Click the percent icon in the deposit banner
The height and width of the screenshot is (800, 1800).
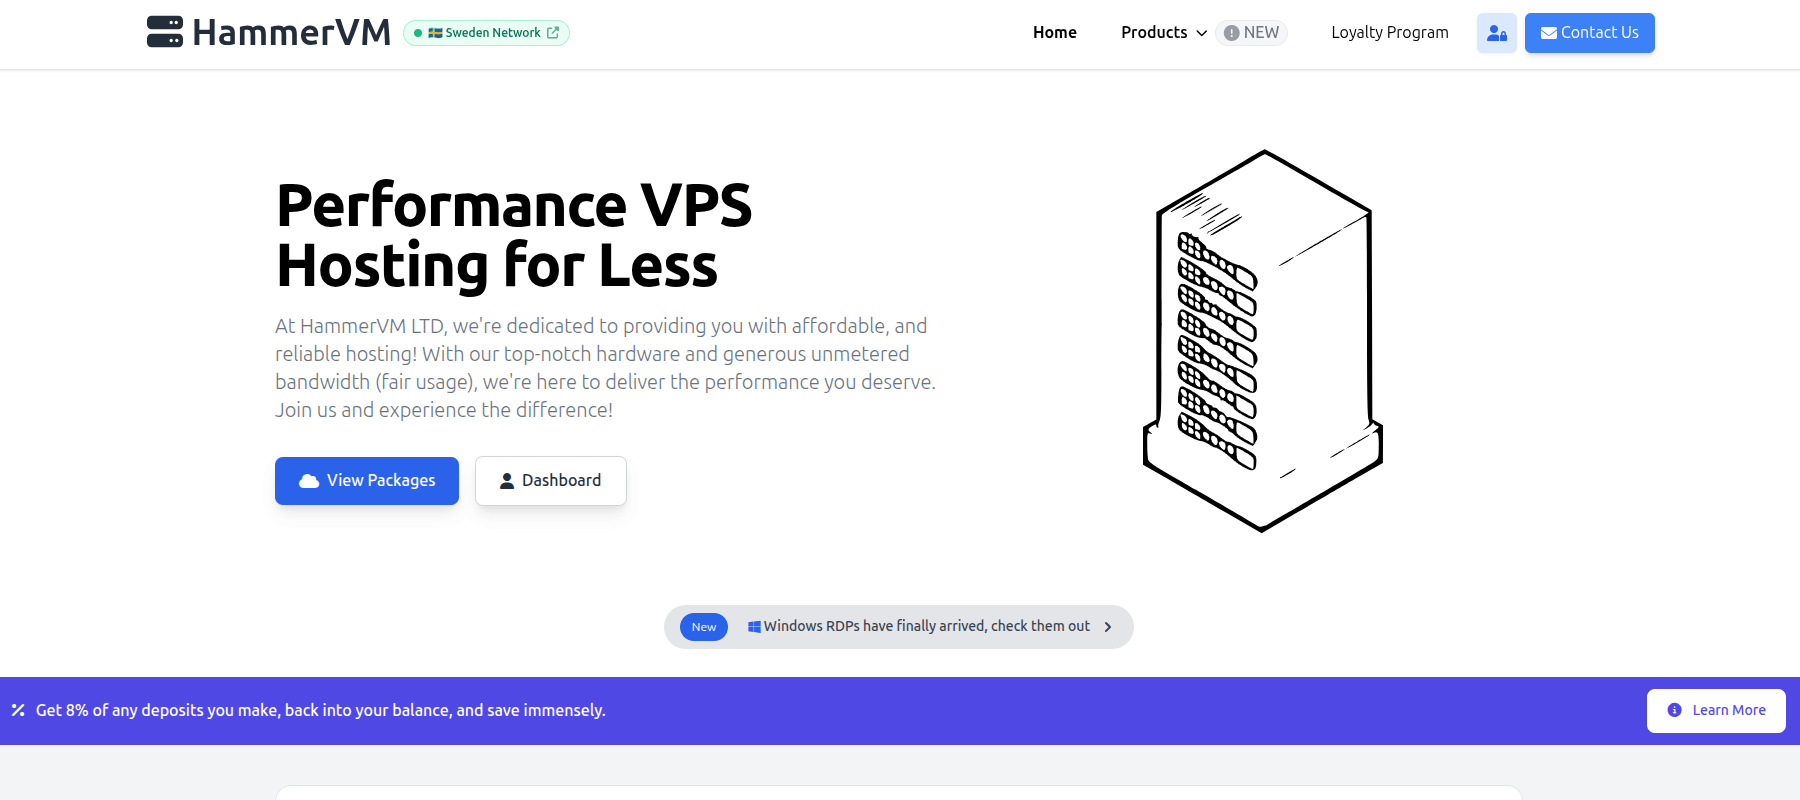coord(18,710)
